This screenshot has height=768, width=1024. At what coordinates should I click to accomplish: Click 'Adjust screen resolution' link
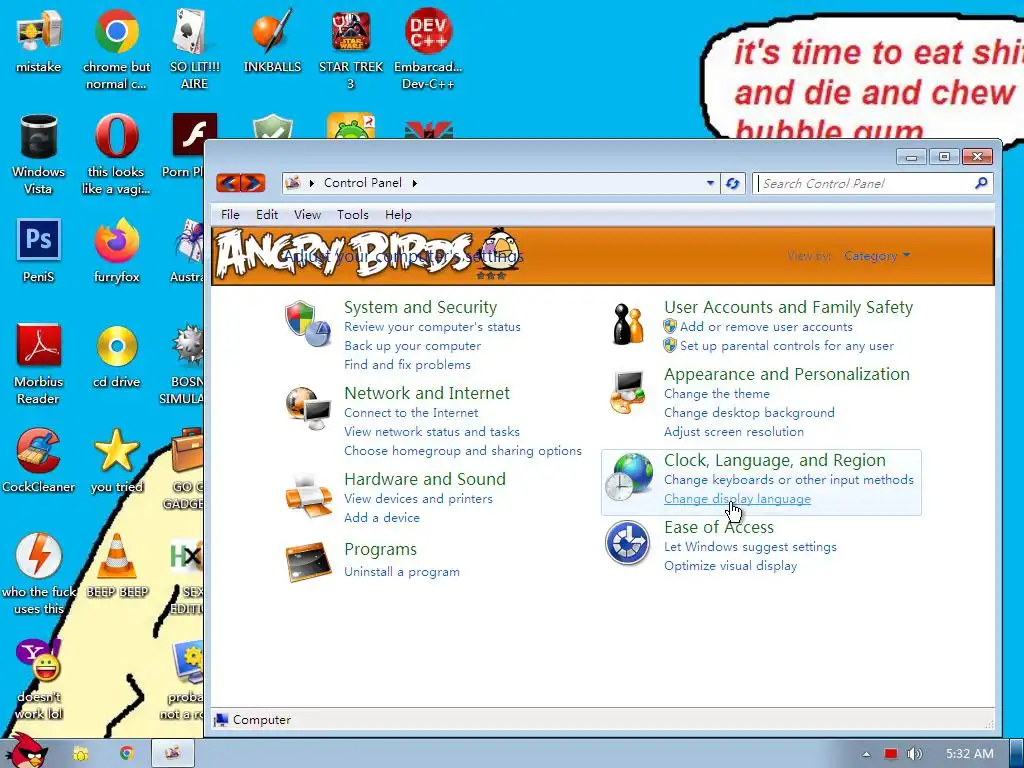pyautogui.click(x=733, y=432)
